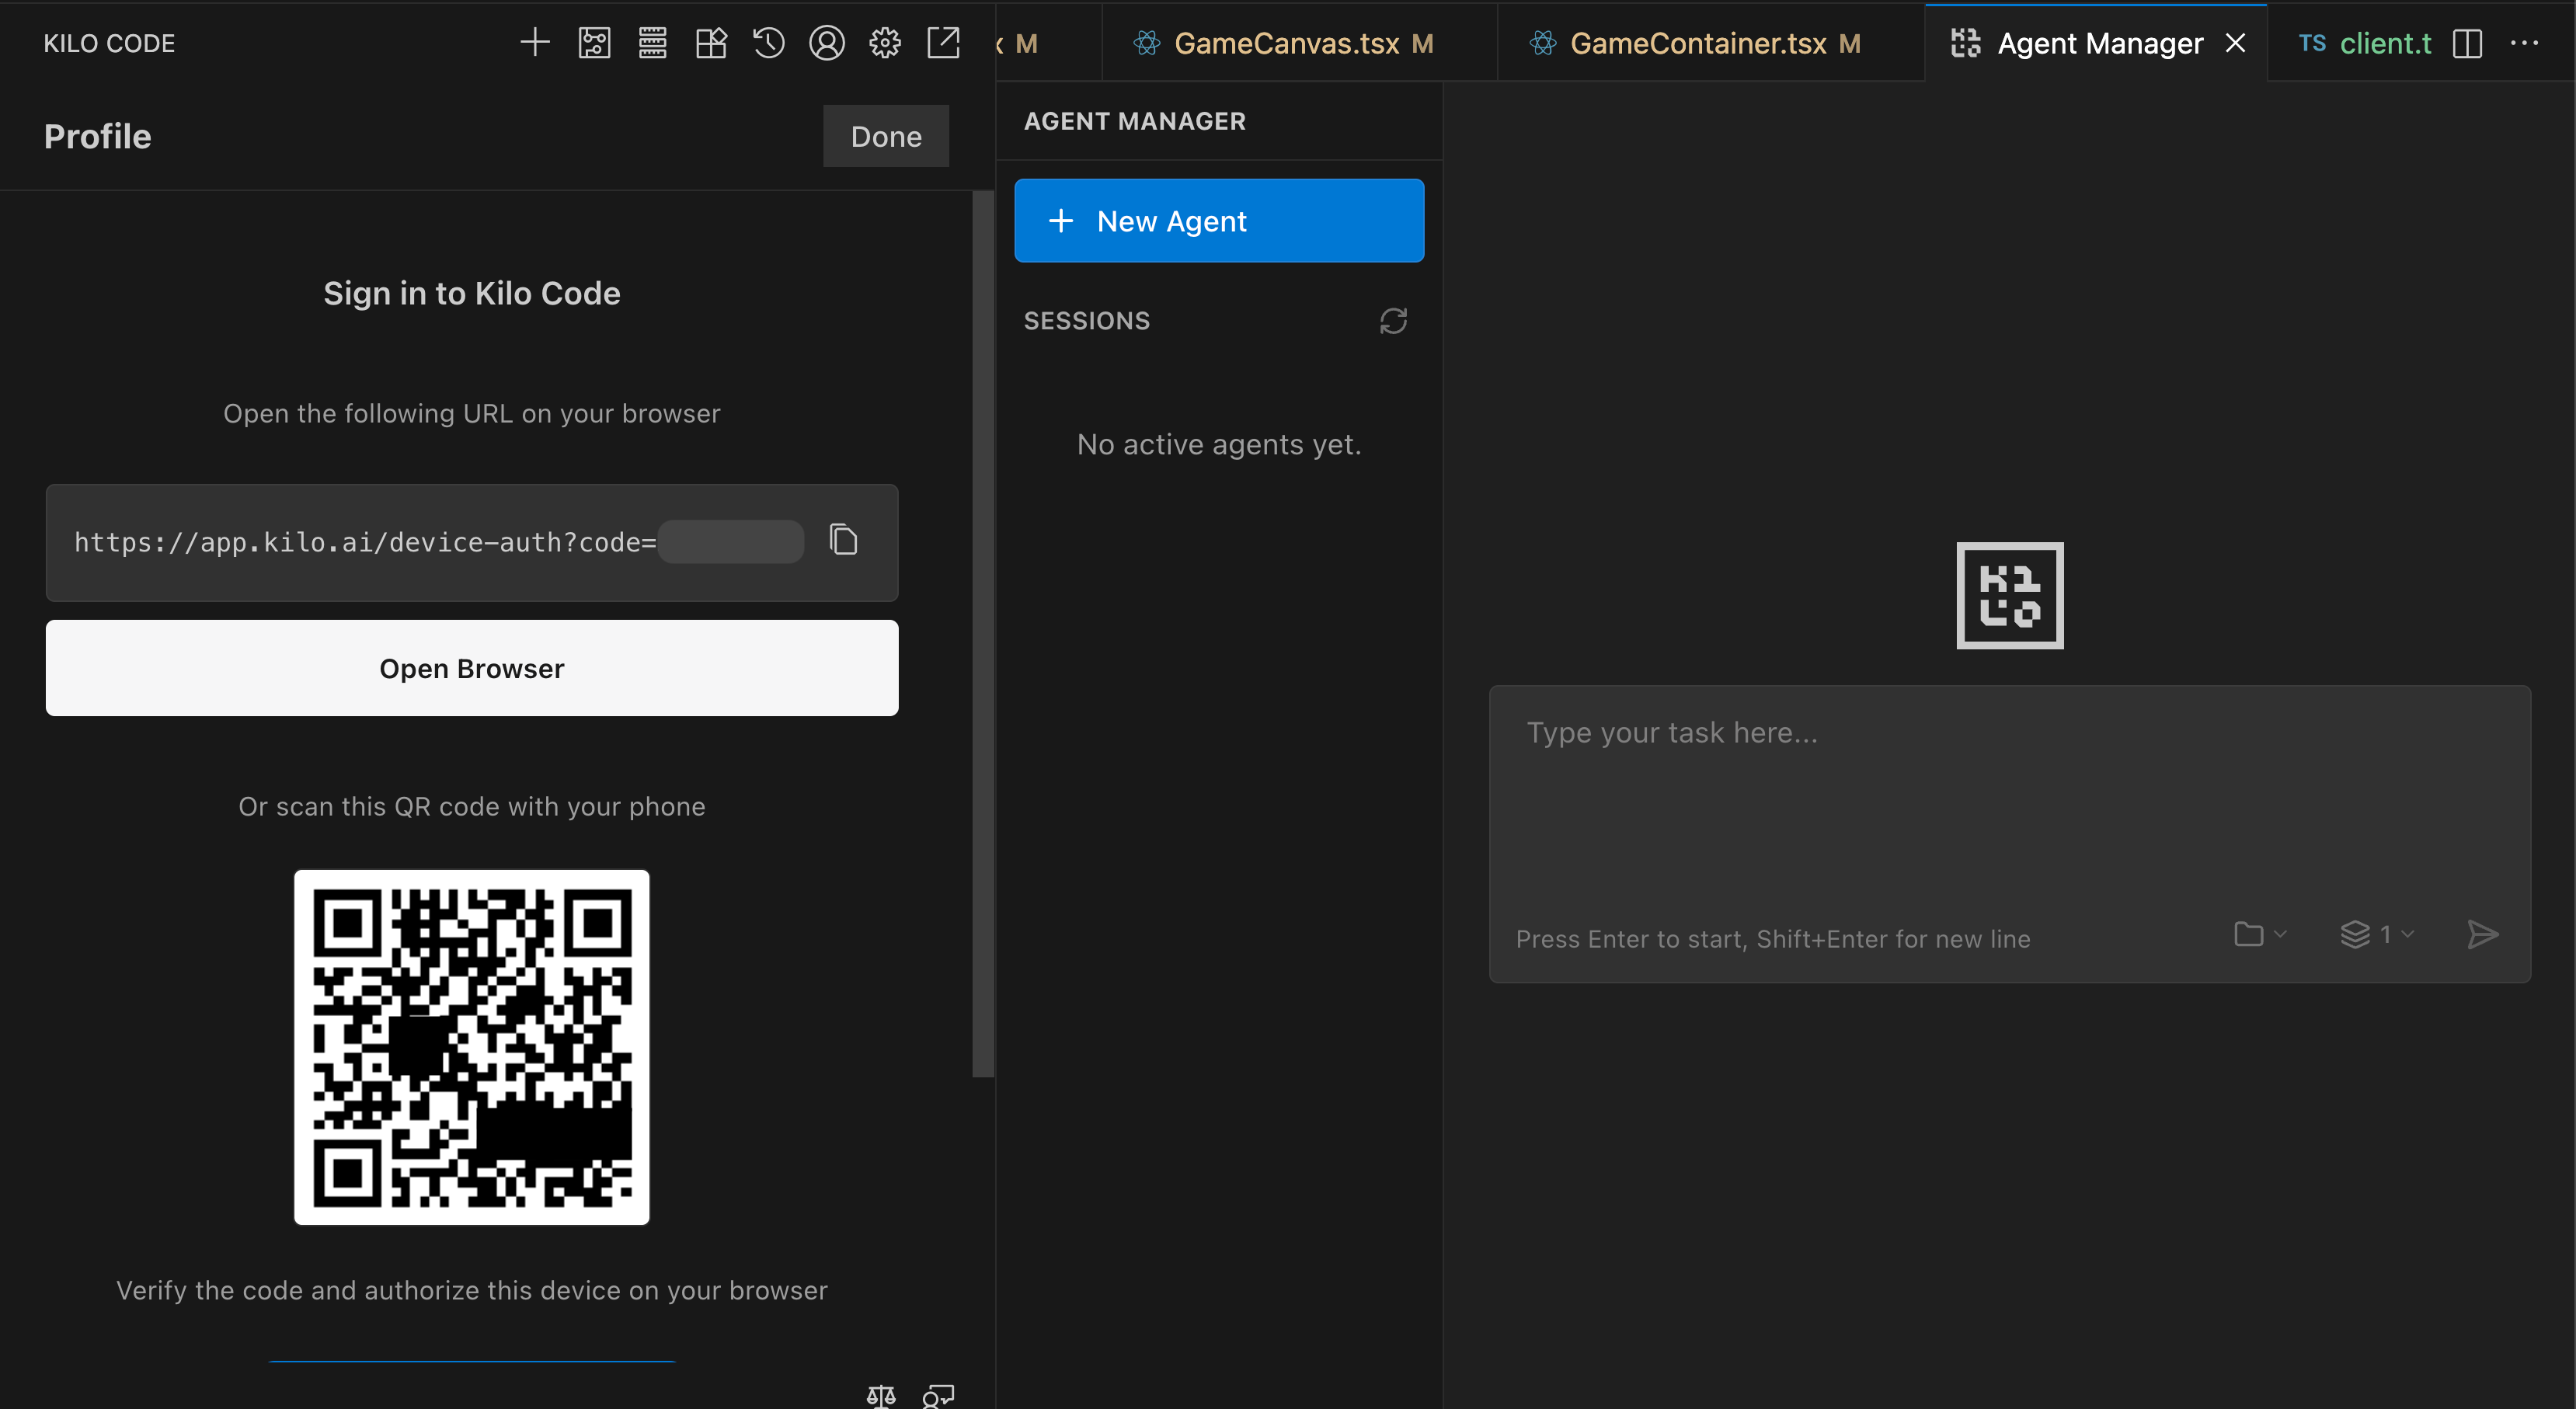Pop out Kilo Code in editor
This screenshot has height=1409, width=2576.
point(943,43)
